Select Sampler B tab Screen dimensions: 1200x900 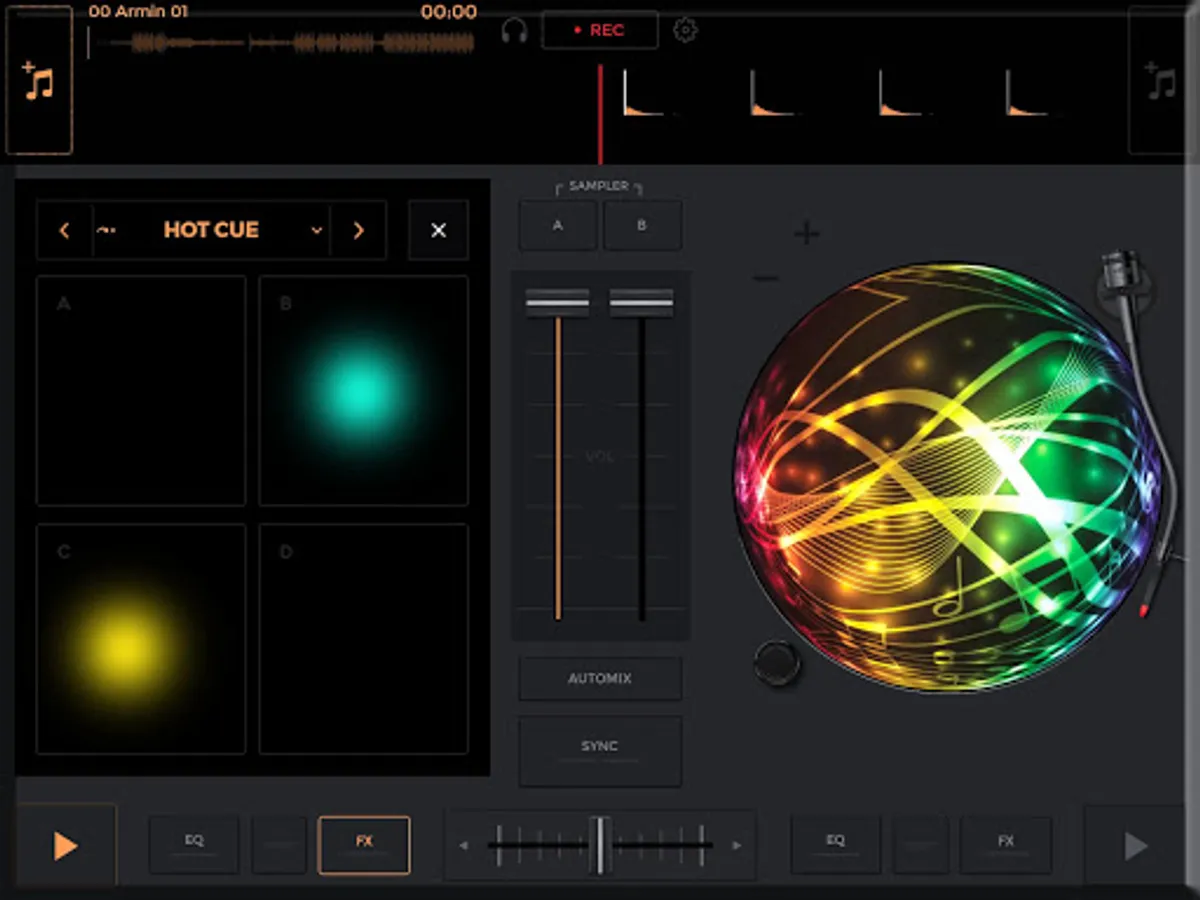pyautogui.click(x=642, y=225)
